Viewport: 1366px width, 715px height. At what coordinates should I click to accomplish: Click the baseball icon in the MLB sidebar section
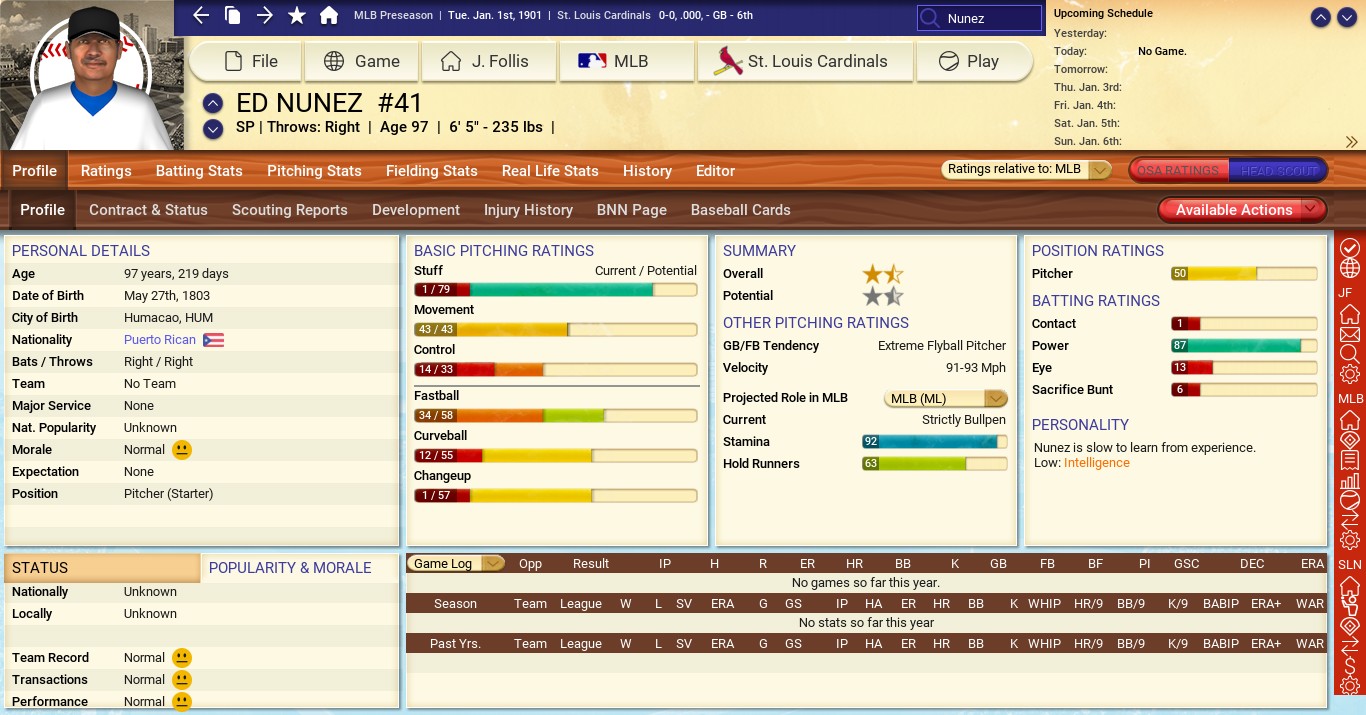point(1350,500)
